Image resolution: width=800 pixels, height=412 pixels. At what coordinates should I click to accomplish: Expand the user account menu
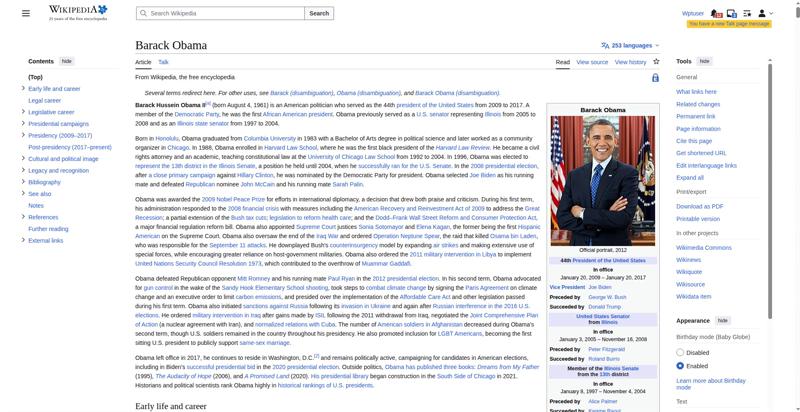764,13
